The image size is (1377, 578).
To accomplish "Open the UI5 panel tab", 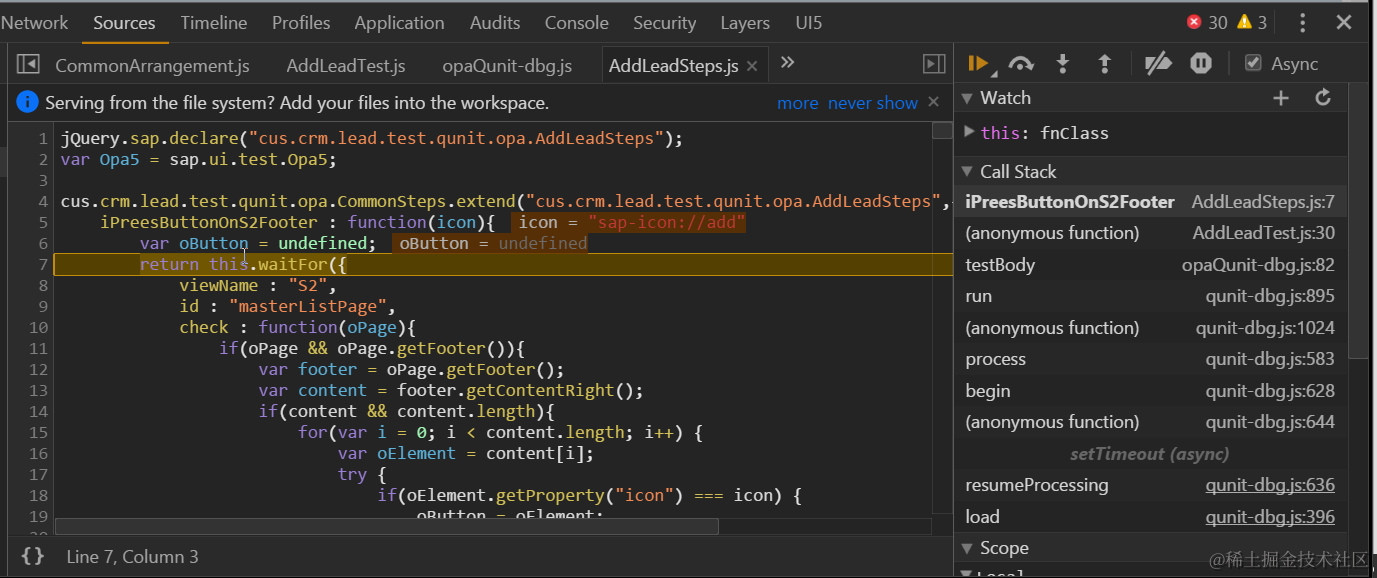I will 809,22.
